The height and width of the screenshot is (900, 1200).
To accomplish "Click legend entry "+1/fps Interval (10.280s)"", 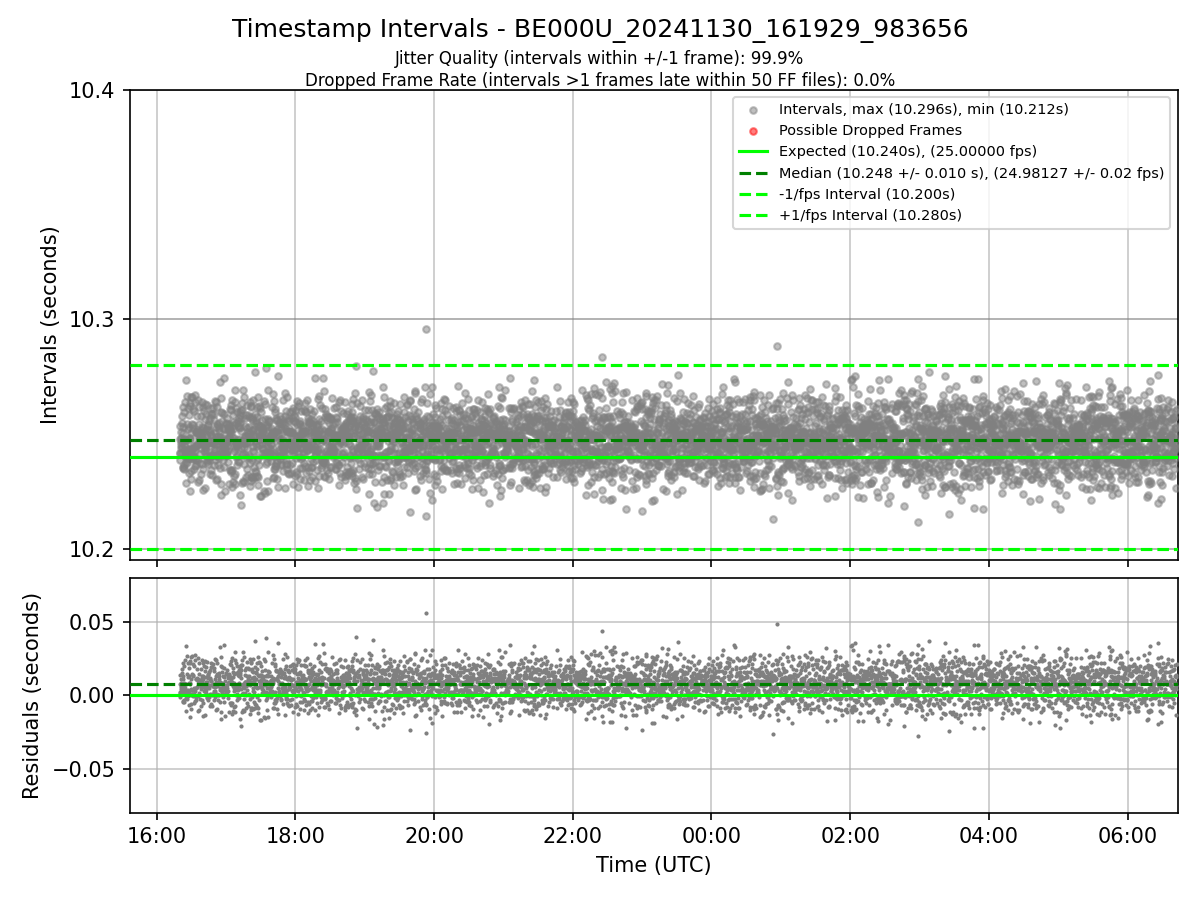I will [870, 215].
